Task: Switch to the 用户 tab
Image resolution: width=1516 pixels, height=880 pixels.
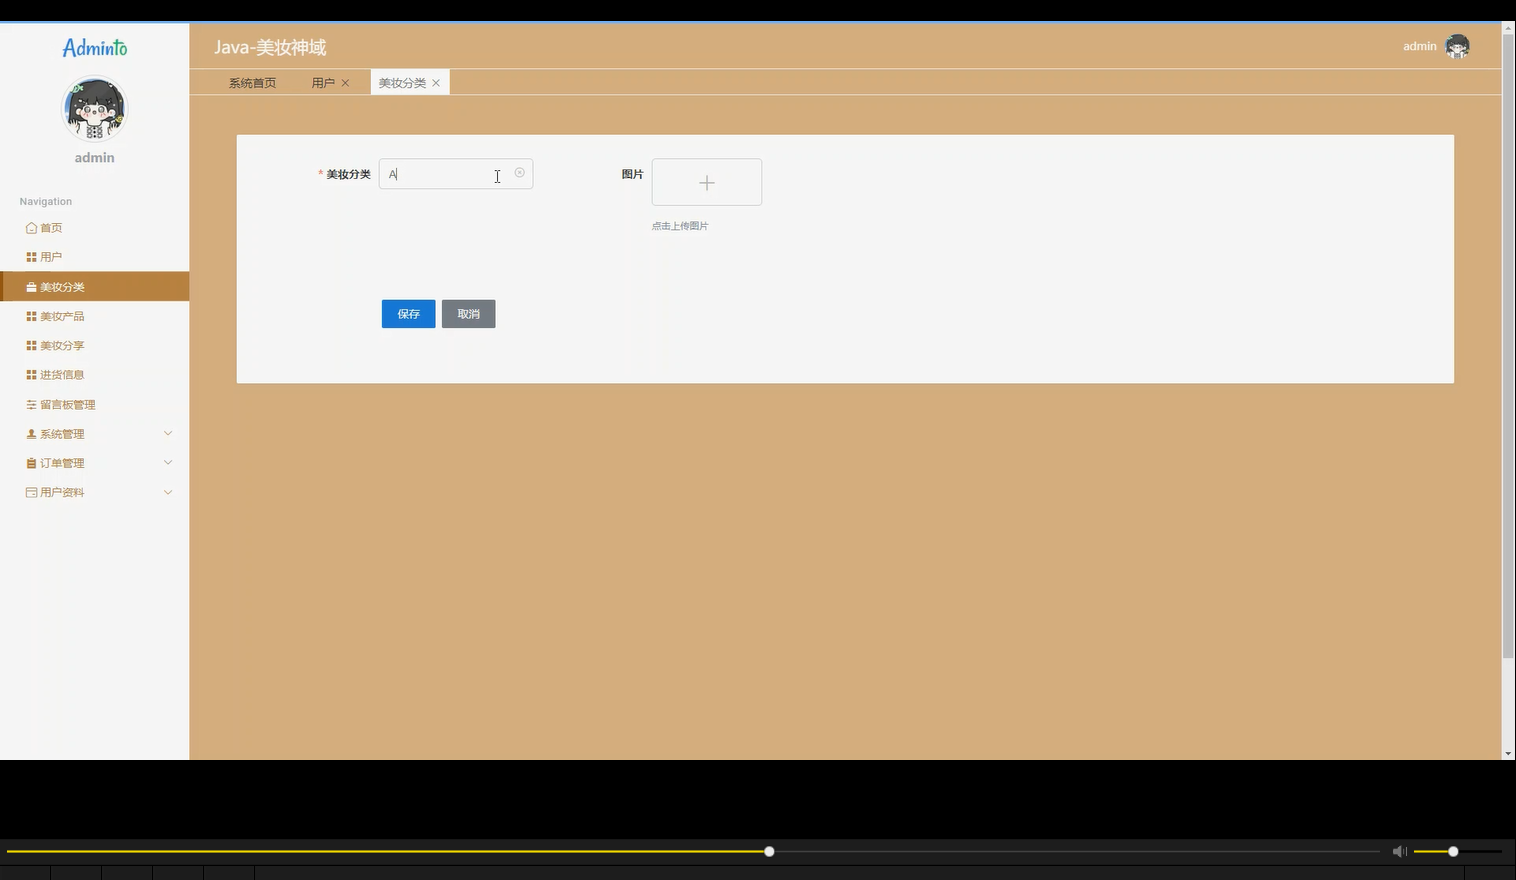Action: pos(322,82)
